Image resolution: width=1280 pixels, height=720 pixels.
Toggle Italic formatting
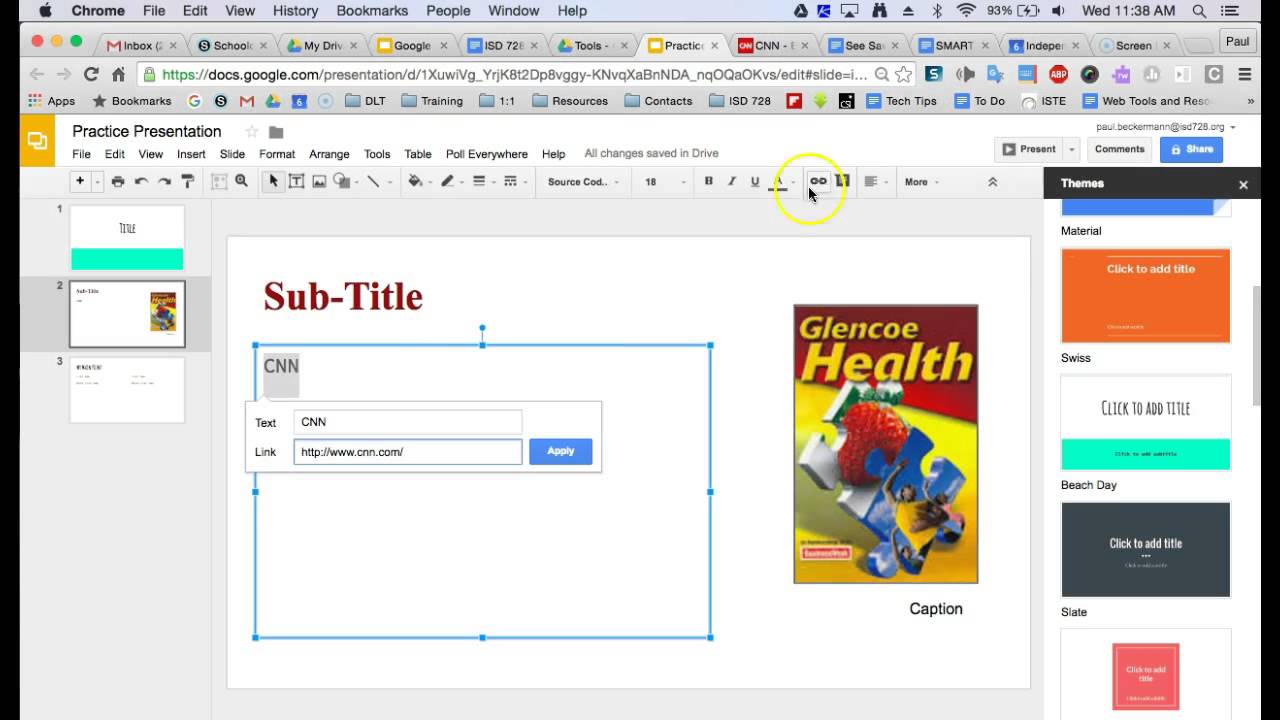coord(732,182)
